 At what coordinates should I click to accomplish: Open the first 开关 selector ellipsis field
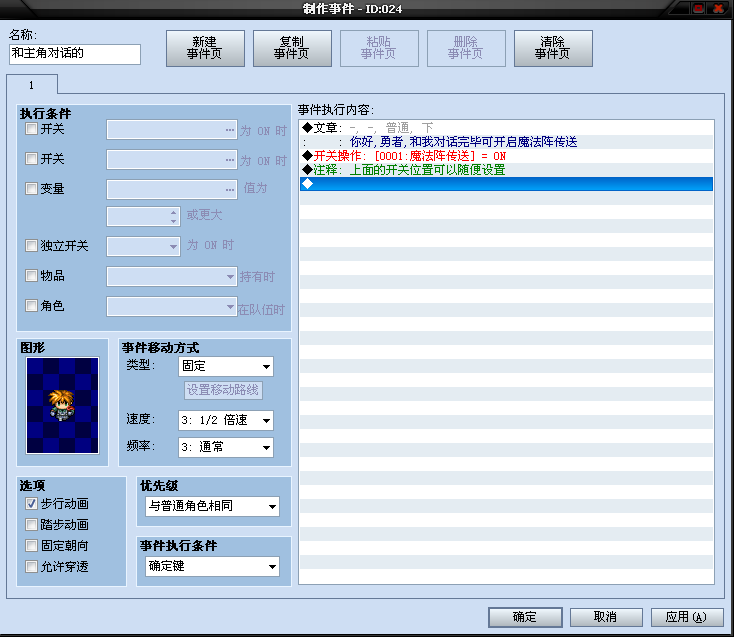click(172, 130)
